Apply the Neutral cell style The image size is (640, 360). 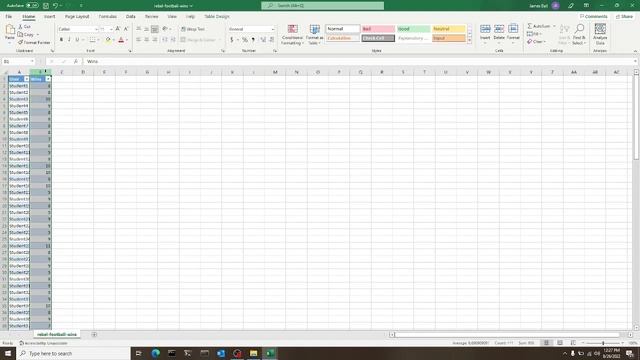tap(449, 29)
